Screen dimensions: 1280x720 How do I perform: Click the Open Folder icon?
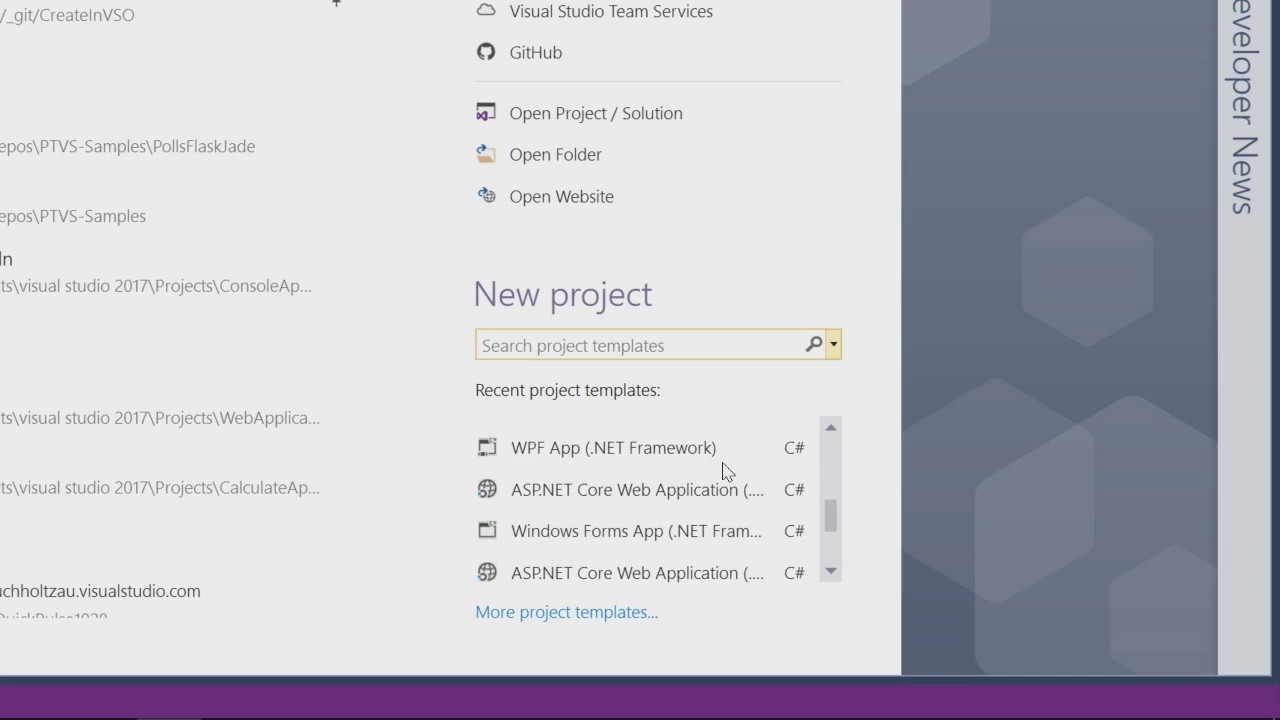[x=486, y=154]
